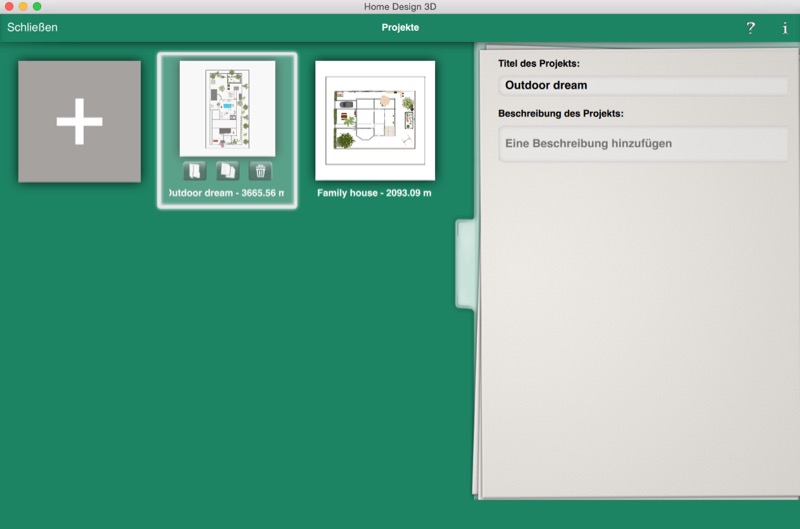Show app information with the i icon
Viewport: 800px width, 529px height.
(x=784, y=28)
